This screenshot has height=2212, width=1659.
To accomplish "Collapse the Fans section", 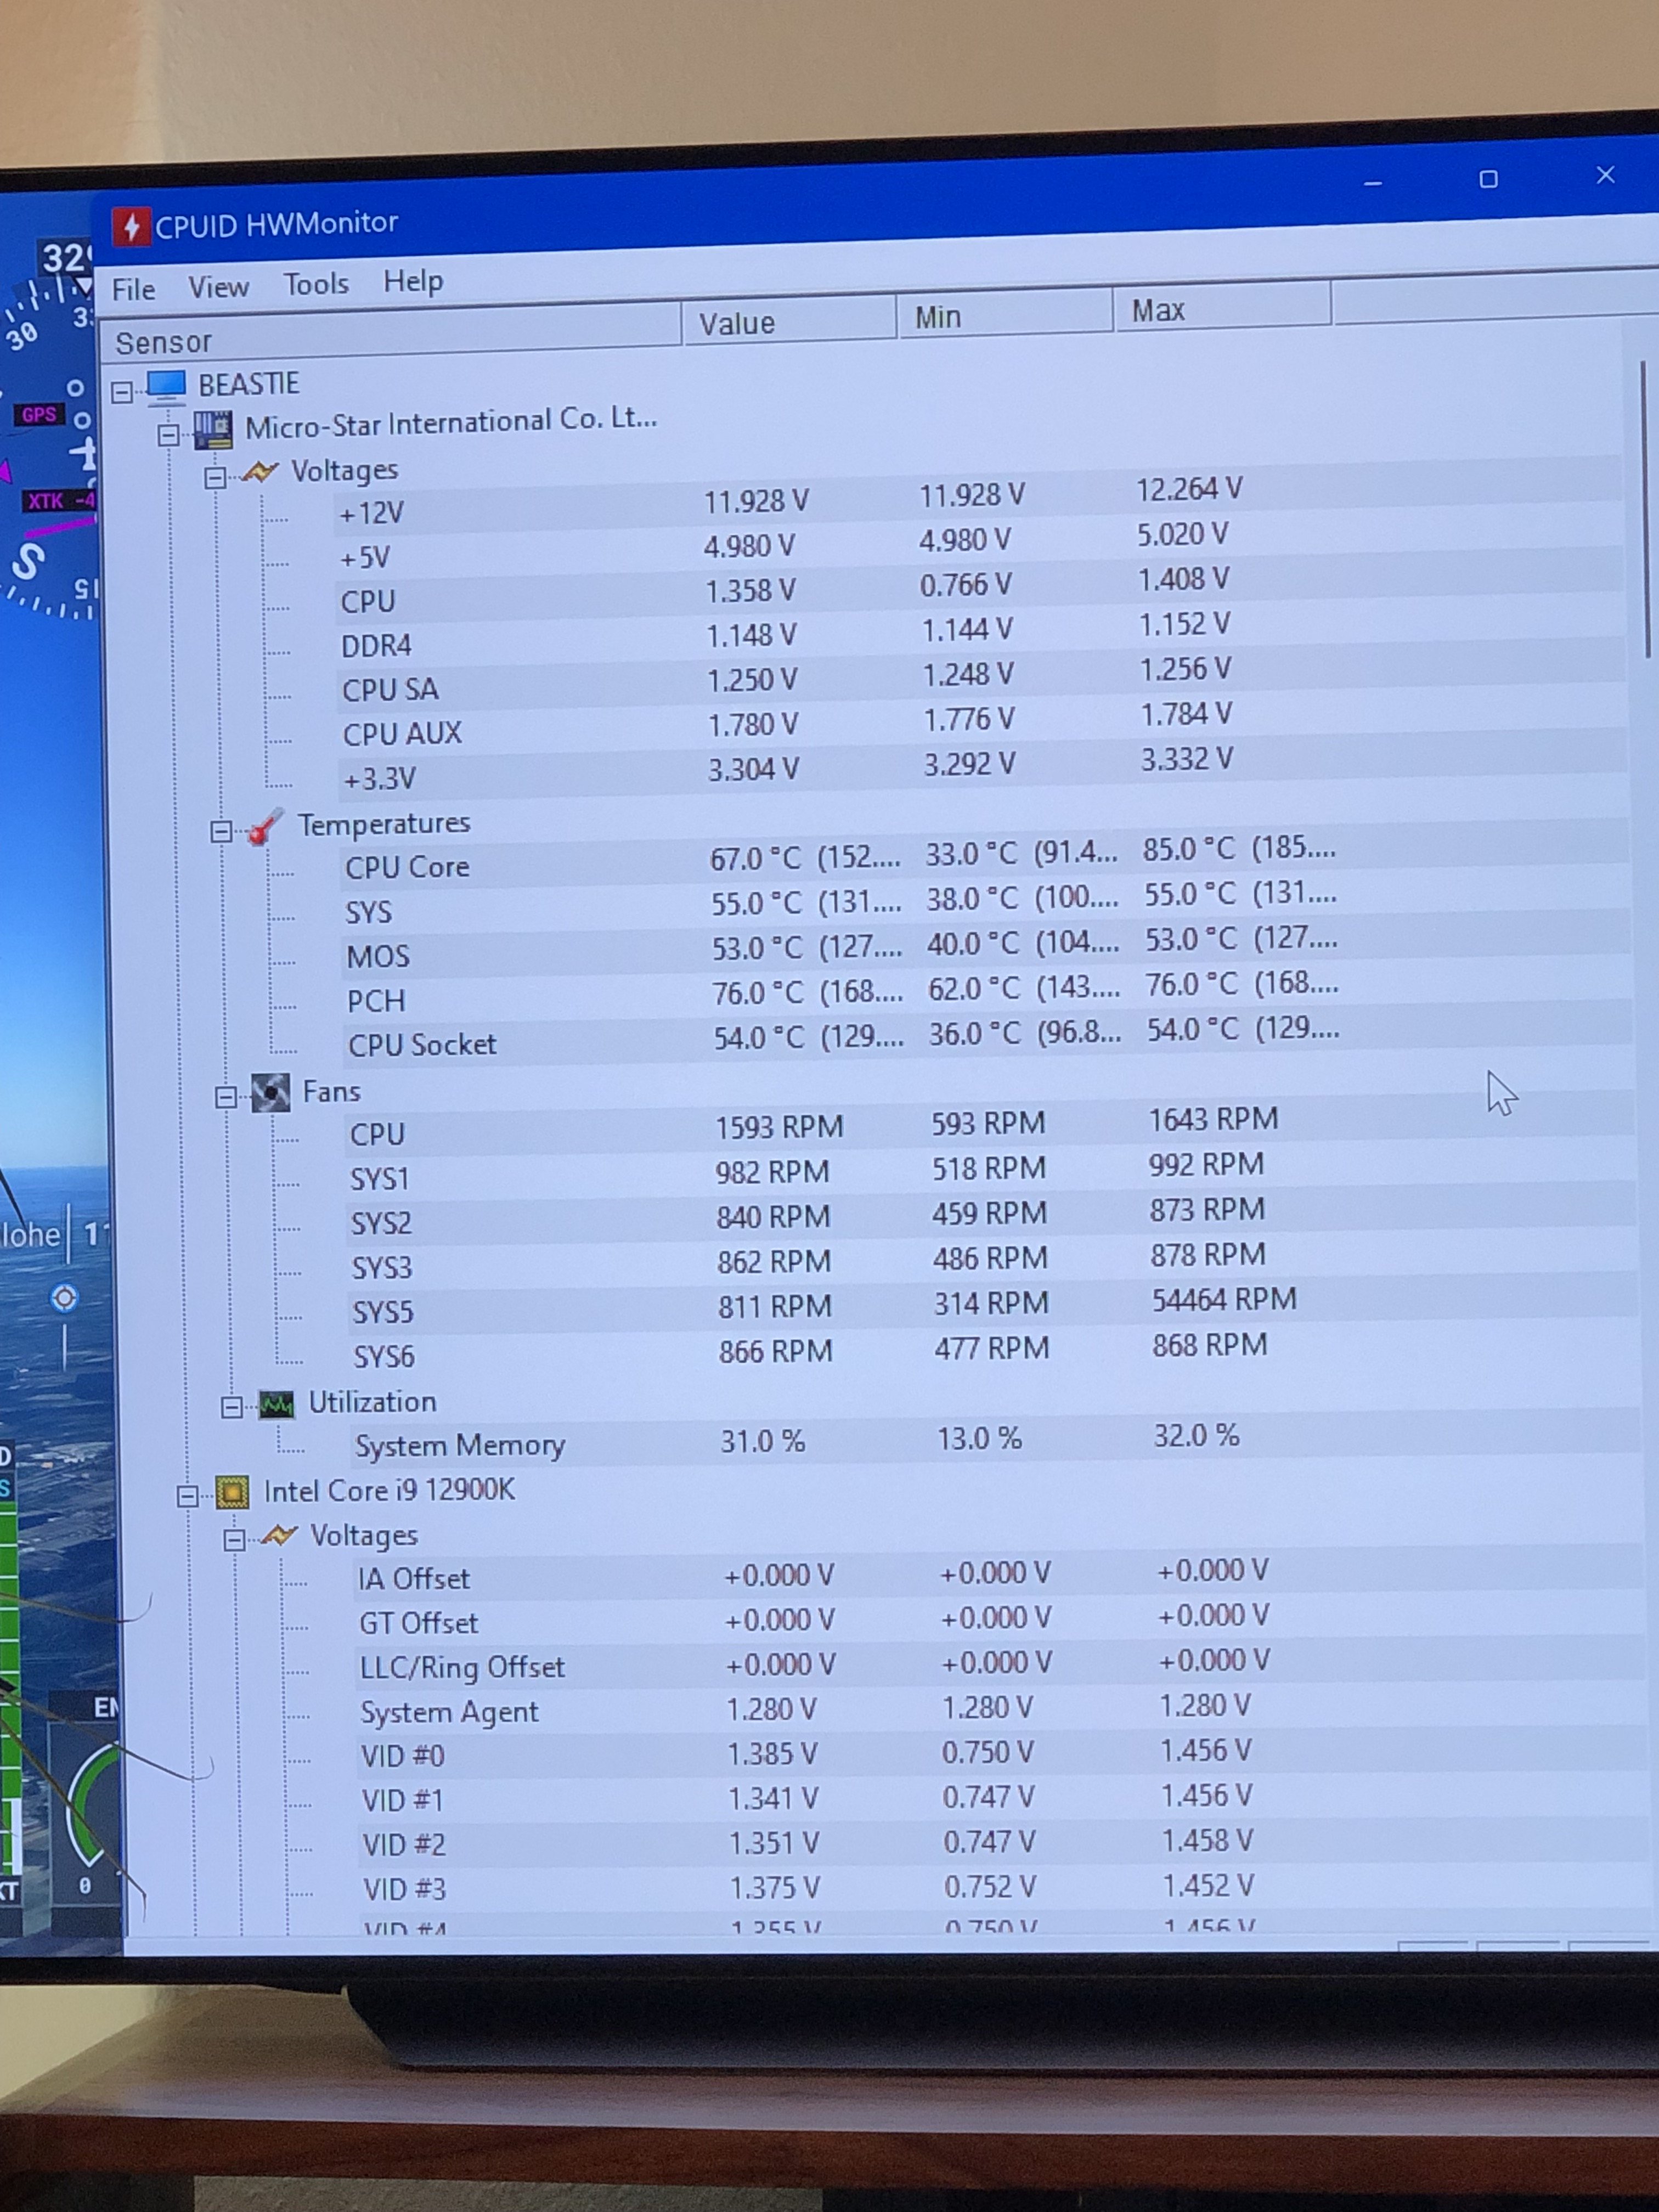I will click(226, 1097).
